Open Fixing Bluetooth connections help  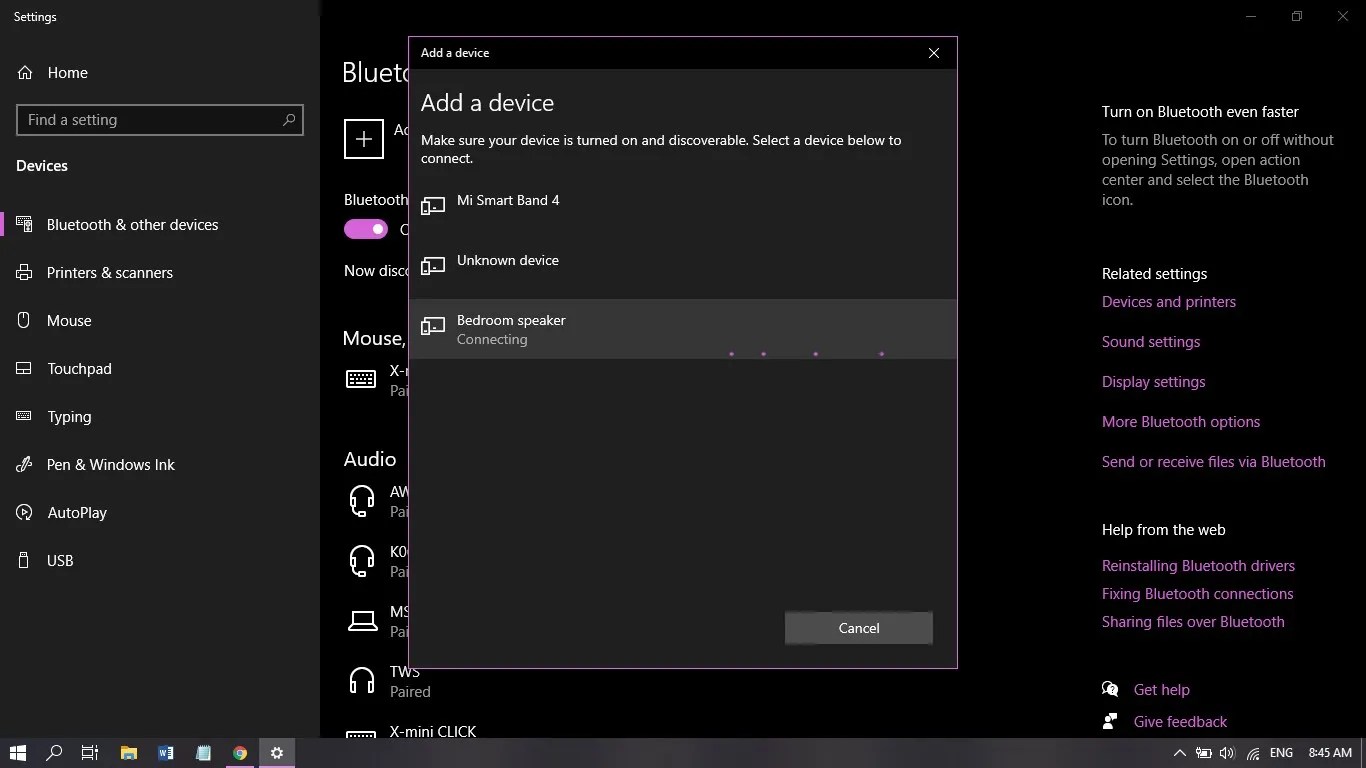coord(1197,593)
